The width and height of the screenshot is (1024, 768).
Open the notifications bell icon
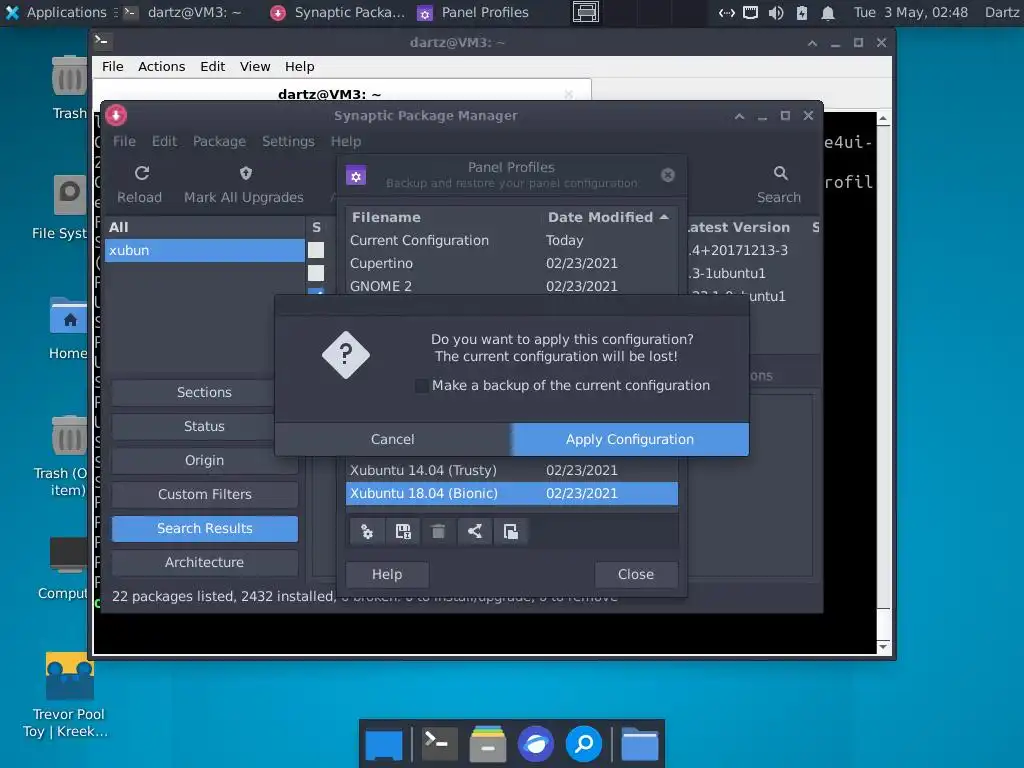827,12
